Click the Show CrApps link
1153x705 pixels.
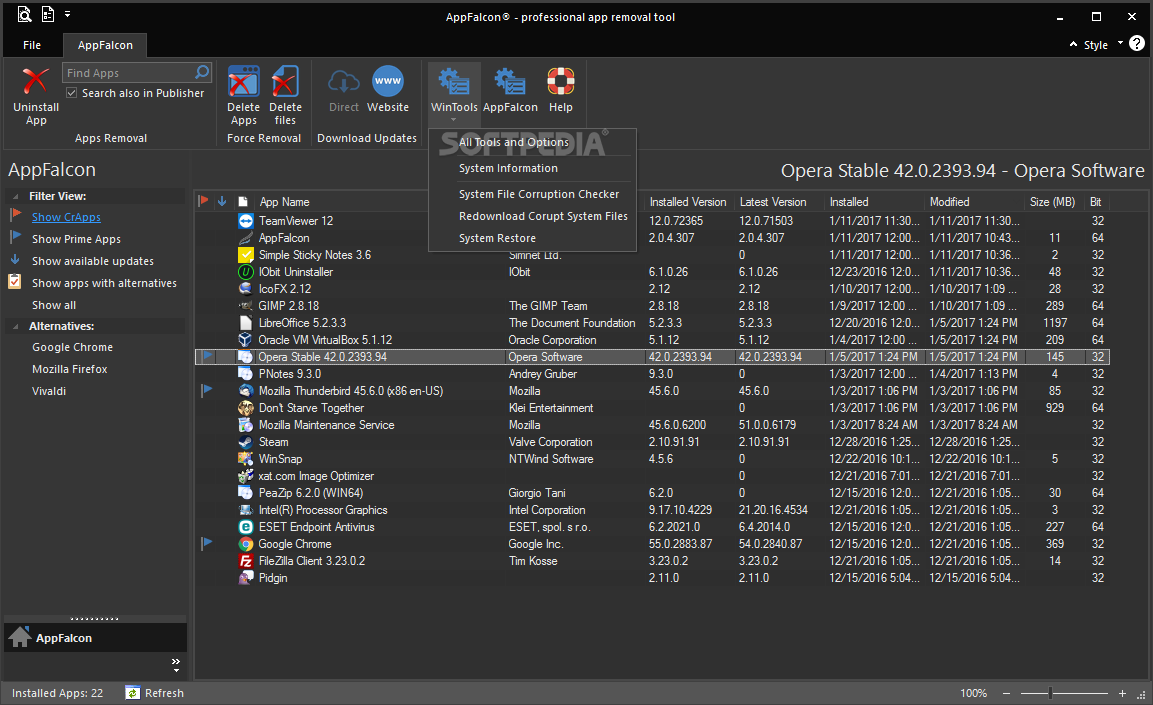coord(66,217)
